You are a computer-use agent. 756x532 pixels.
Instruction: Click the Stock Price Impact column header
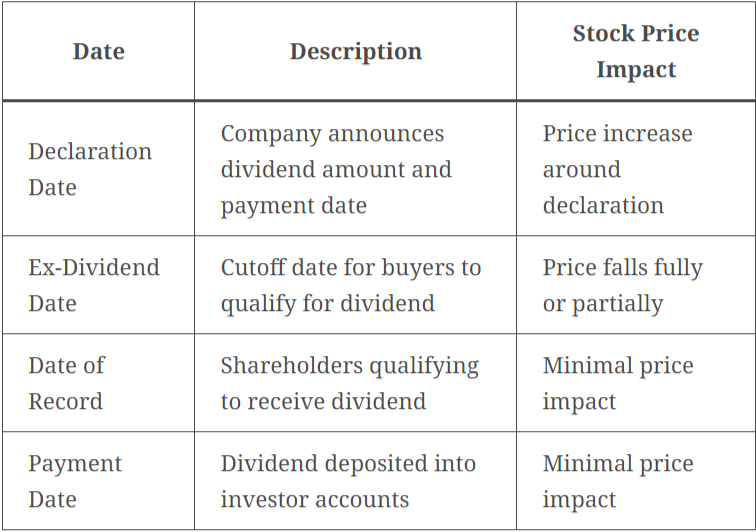click(635, 51)
